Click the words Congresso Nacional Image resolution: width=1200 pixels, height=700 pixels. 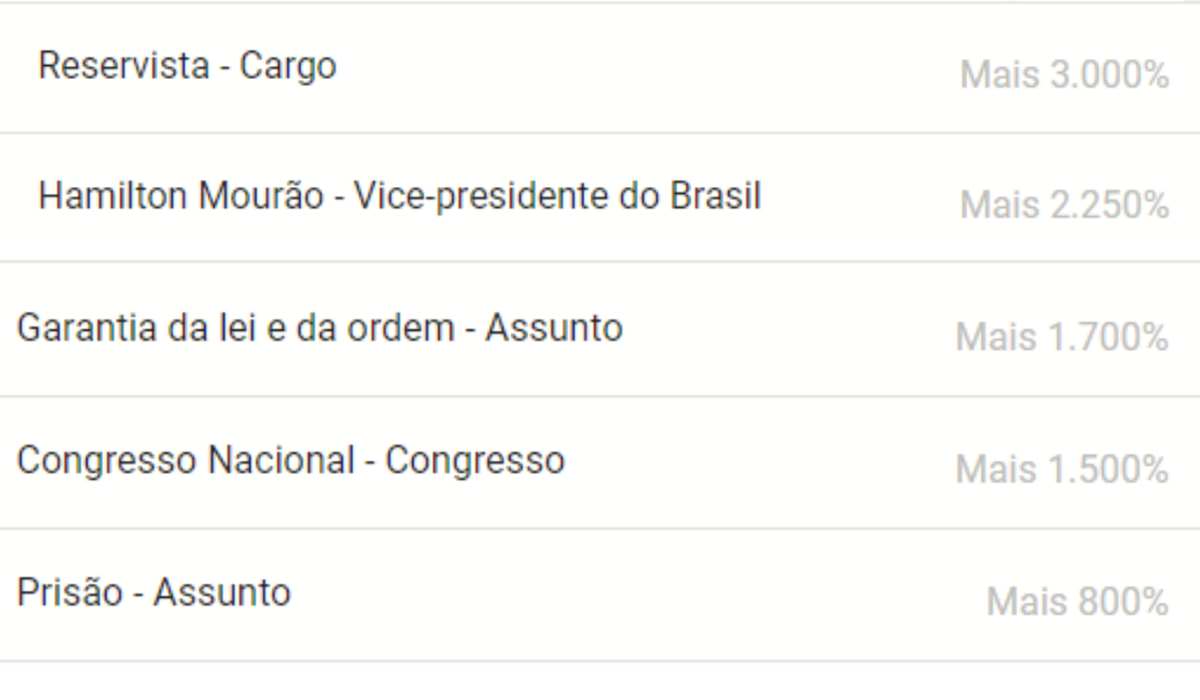[x=186, y=460]
